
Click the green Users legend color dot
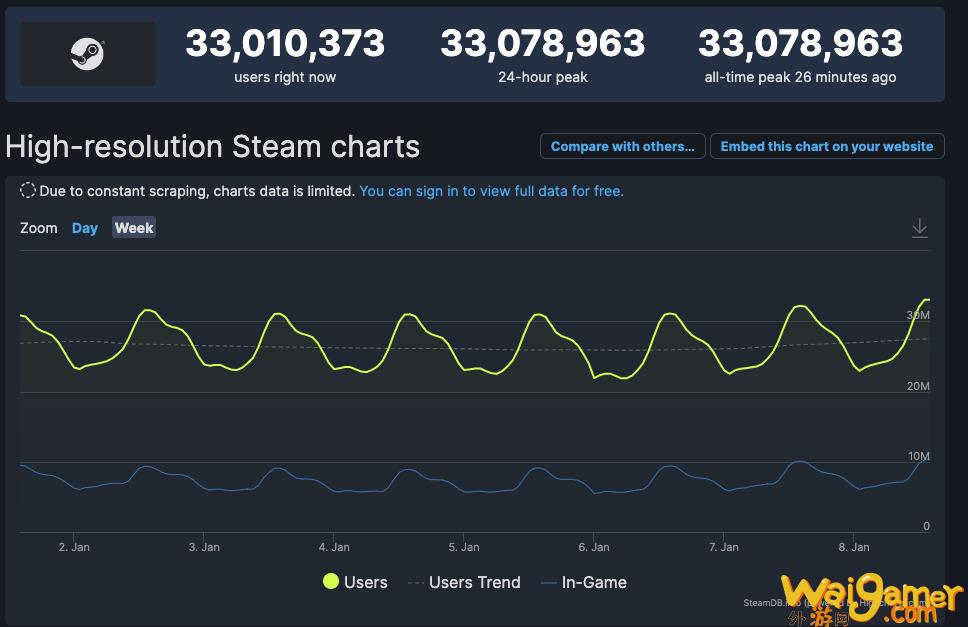[331, 581]
